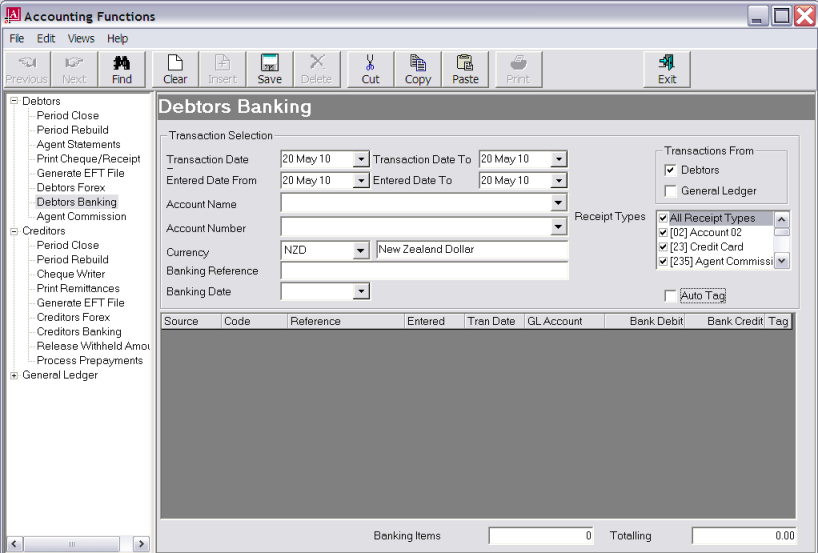Open the File menu
818x553 pixels.
pyautogui.click(x=17, y=39)
